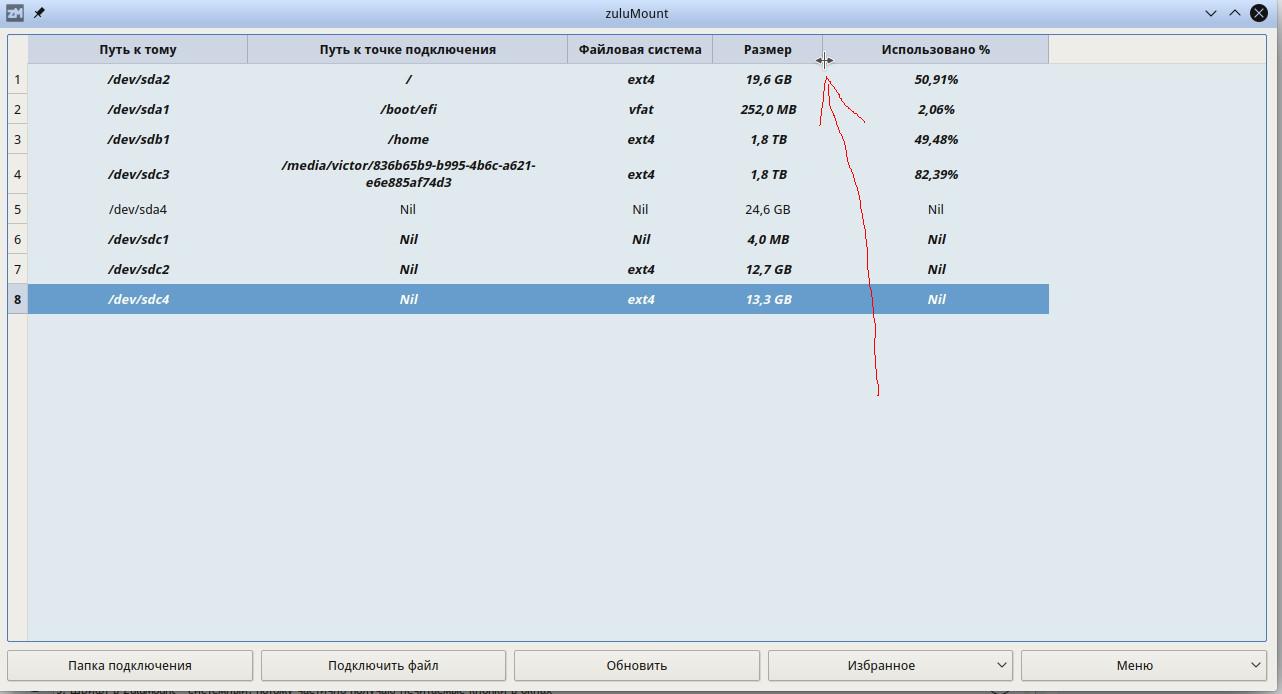Toggle the pin window icon

[39, 13]
